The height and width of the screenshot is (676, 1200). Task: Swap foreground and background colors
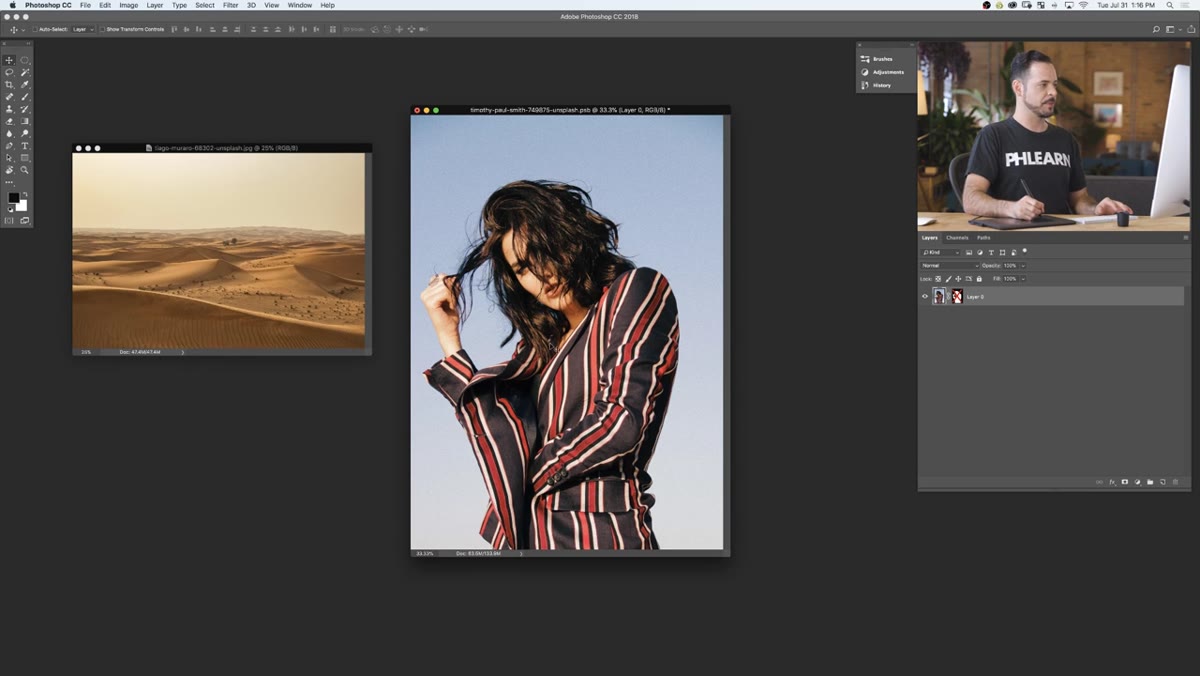tap(26, 193)
